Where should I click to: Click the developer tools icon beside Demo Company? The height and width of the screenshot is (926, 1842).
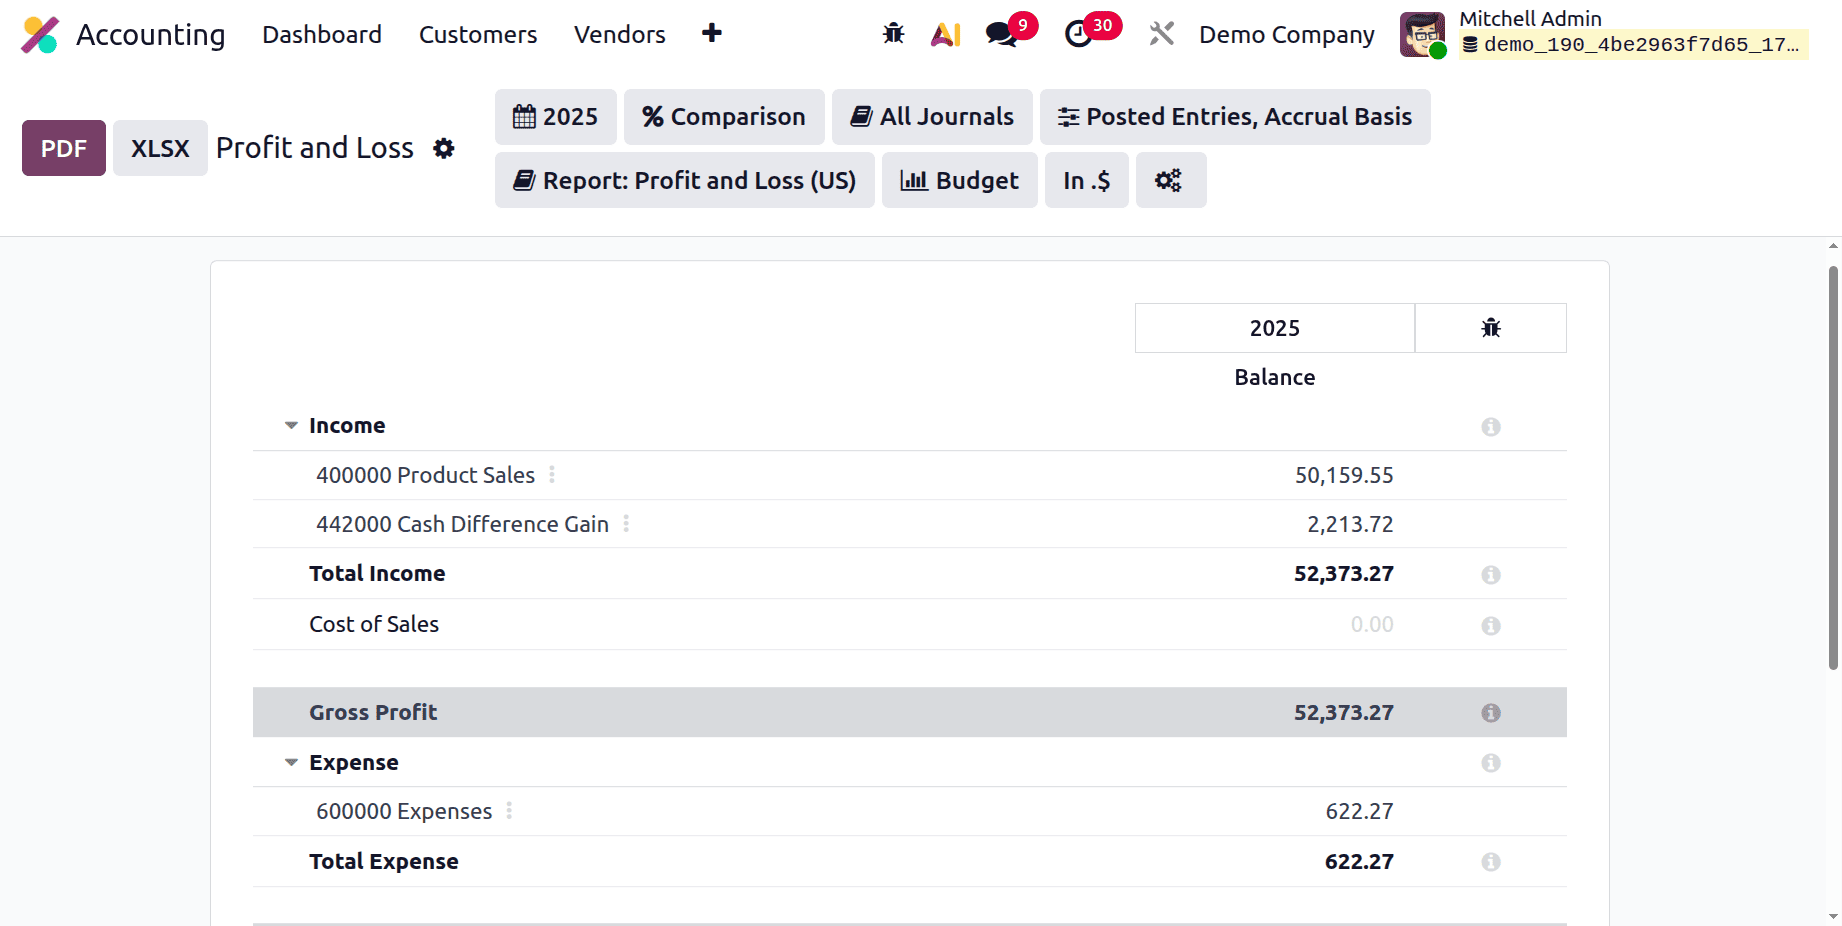[1161, 33]
